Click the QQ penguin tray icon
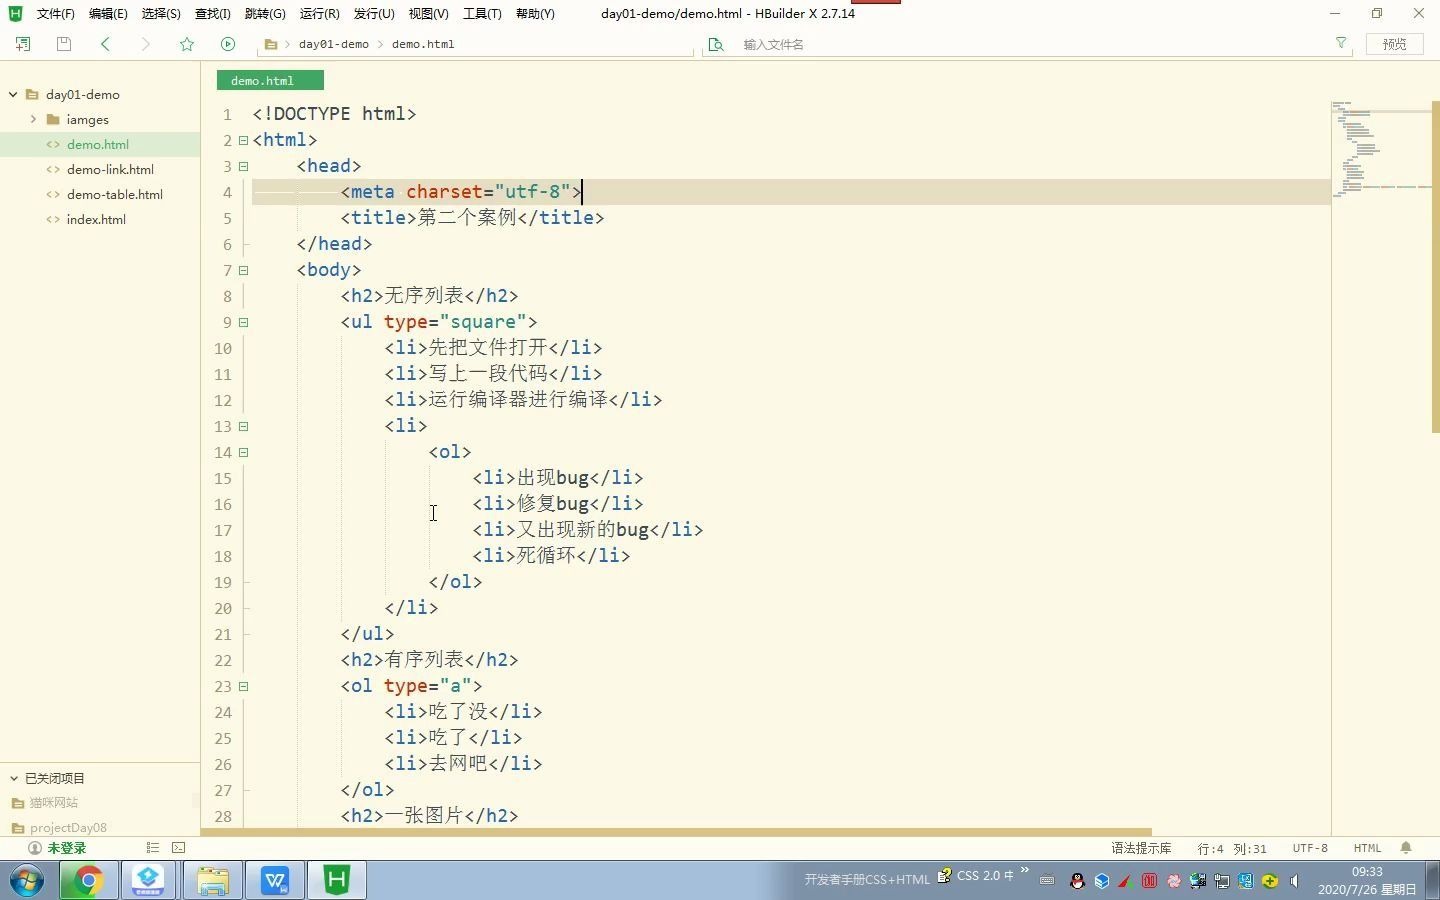Image resolution: width=1440 pixels, height=900 pixels. coord(1077,881)
